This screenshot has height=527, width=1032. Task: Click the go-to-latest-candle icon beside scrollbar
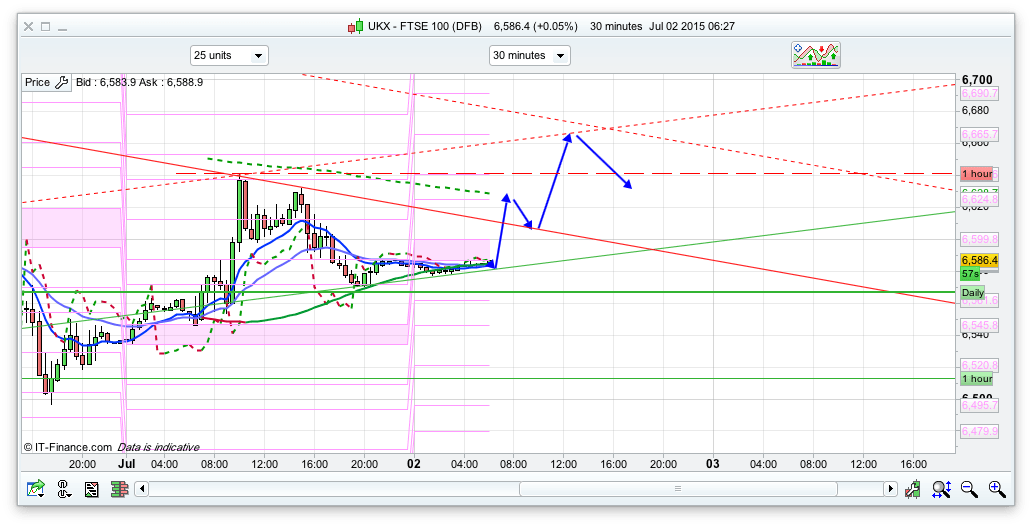click(913, 489)
